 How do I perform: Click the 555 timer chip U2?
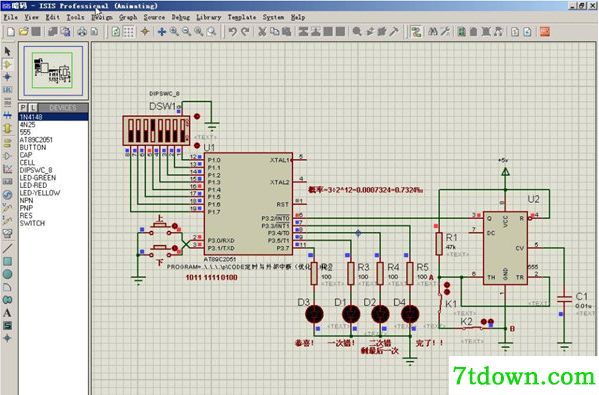[x=505, y=248]
